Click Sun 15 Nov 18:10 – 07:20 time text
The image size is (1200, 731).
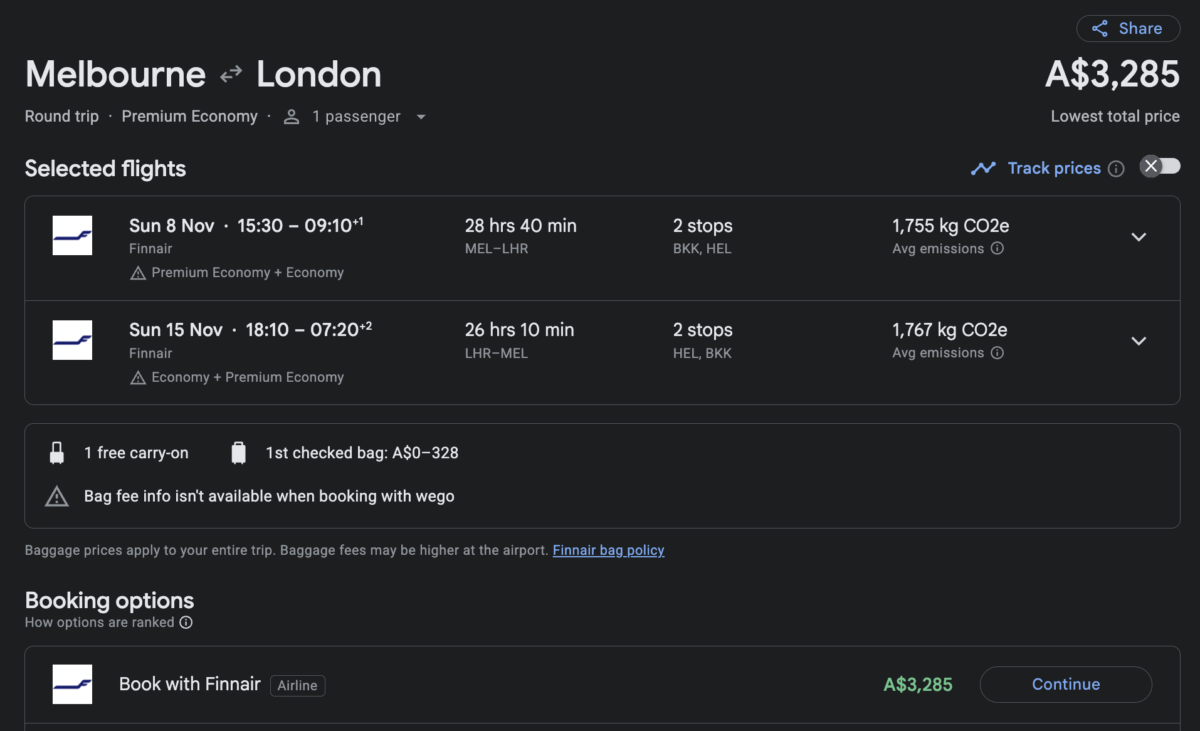[x=251, y=330]
